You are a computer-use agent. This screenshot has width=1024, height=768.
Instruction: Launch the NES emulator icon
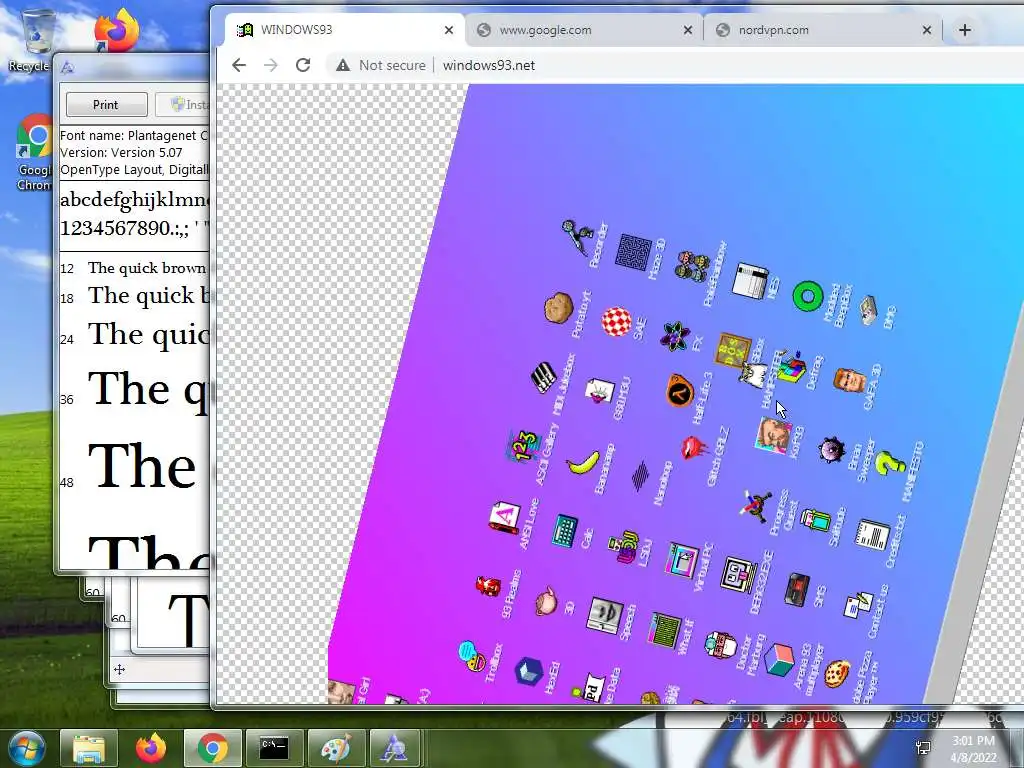tap(751, 280)
